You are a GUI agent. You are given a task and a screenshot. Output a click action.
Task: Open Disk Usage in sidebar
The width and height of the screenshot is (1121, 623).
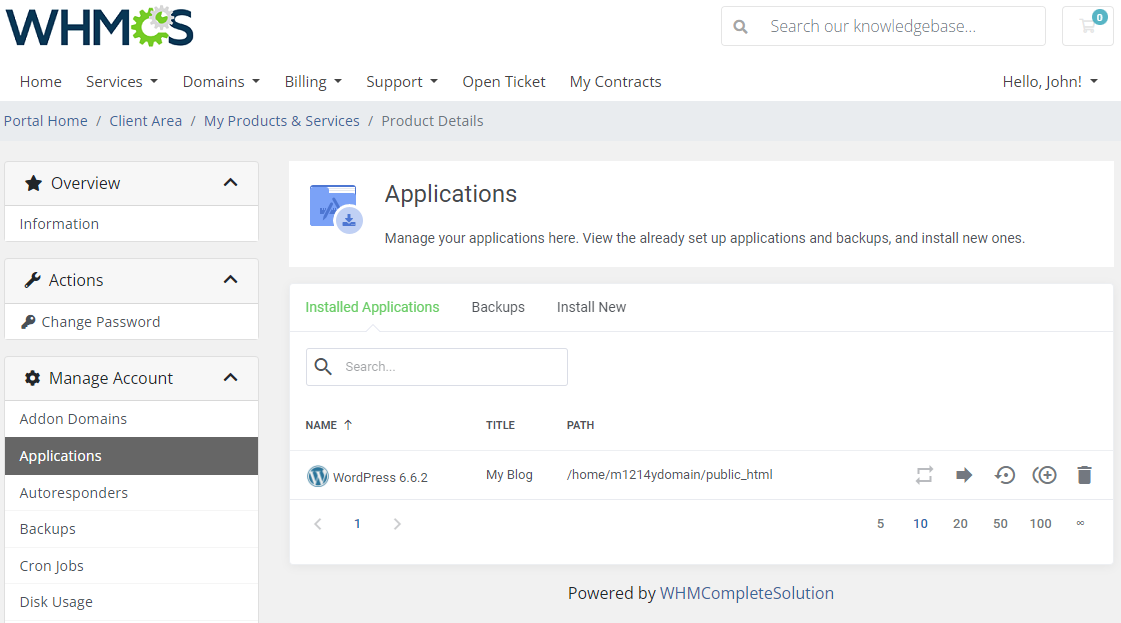(x=132, y=602)
